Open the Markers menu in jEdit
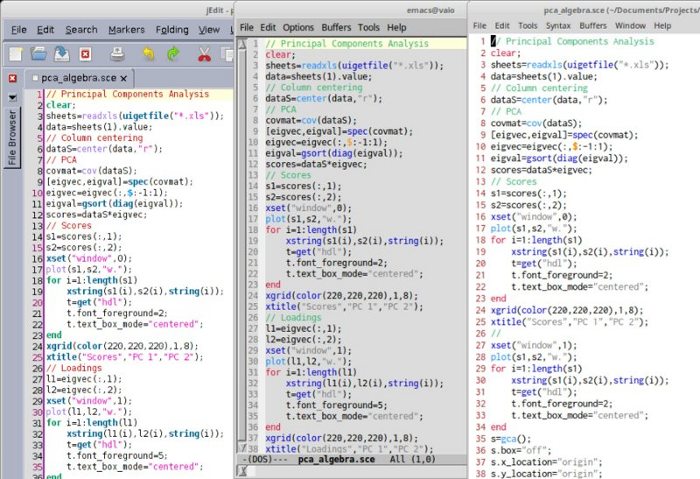This screenshot has width=700, height=479. click(x=126, y=29)
